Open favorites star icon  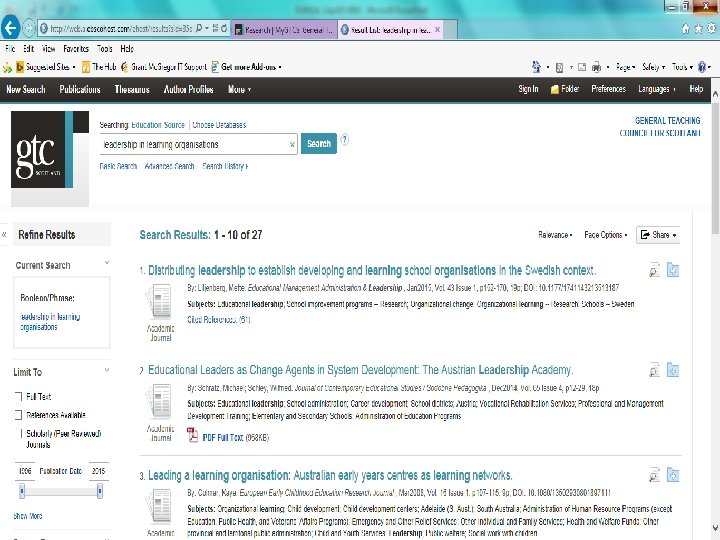[698, 28]
